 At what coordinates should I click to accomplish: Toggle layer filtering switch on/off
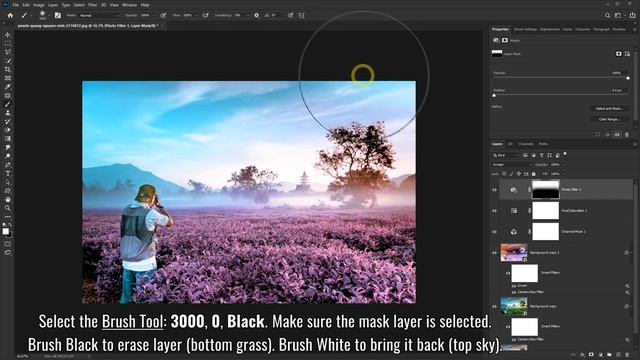[x=565, y=154]
